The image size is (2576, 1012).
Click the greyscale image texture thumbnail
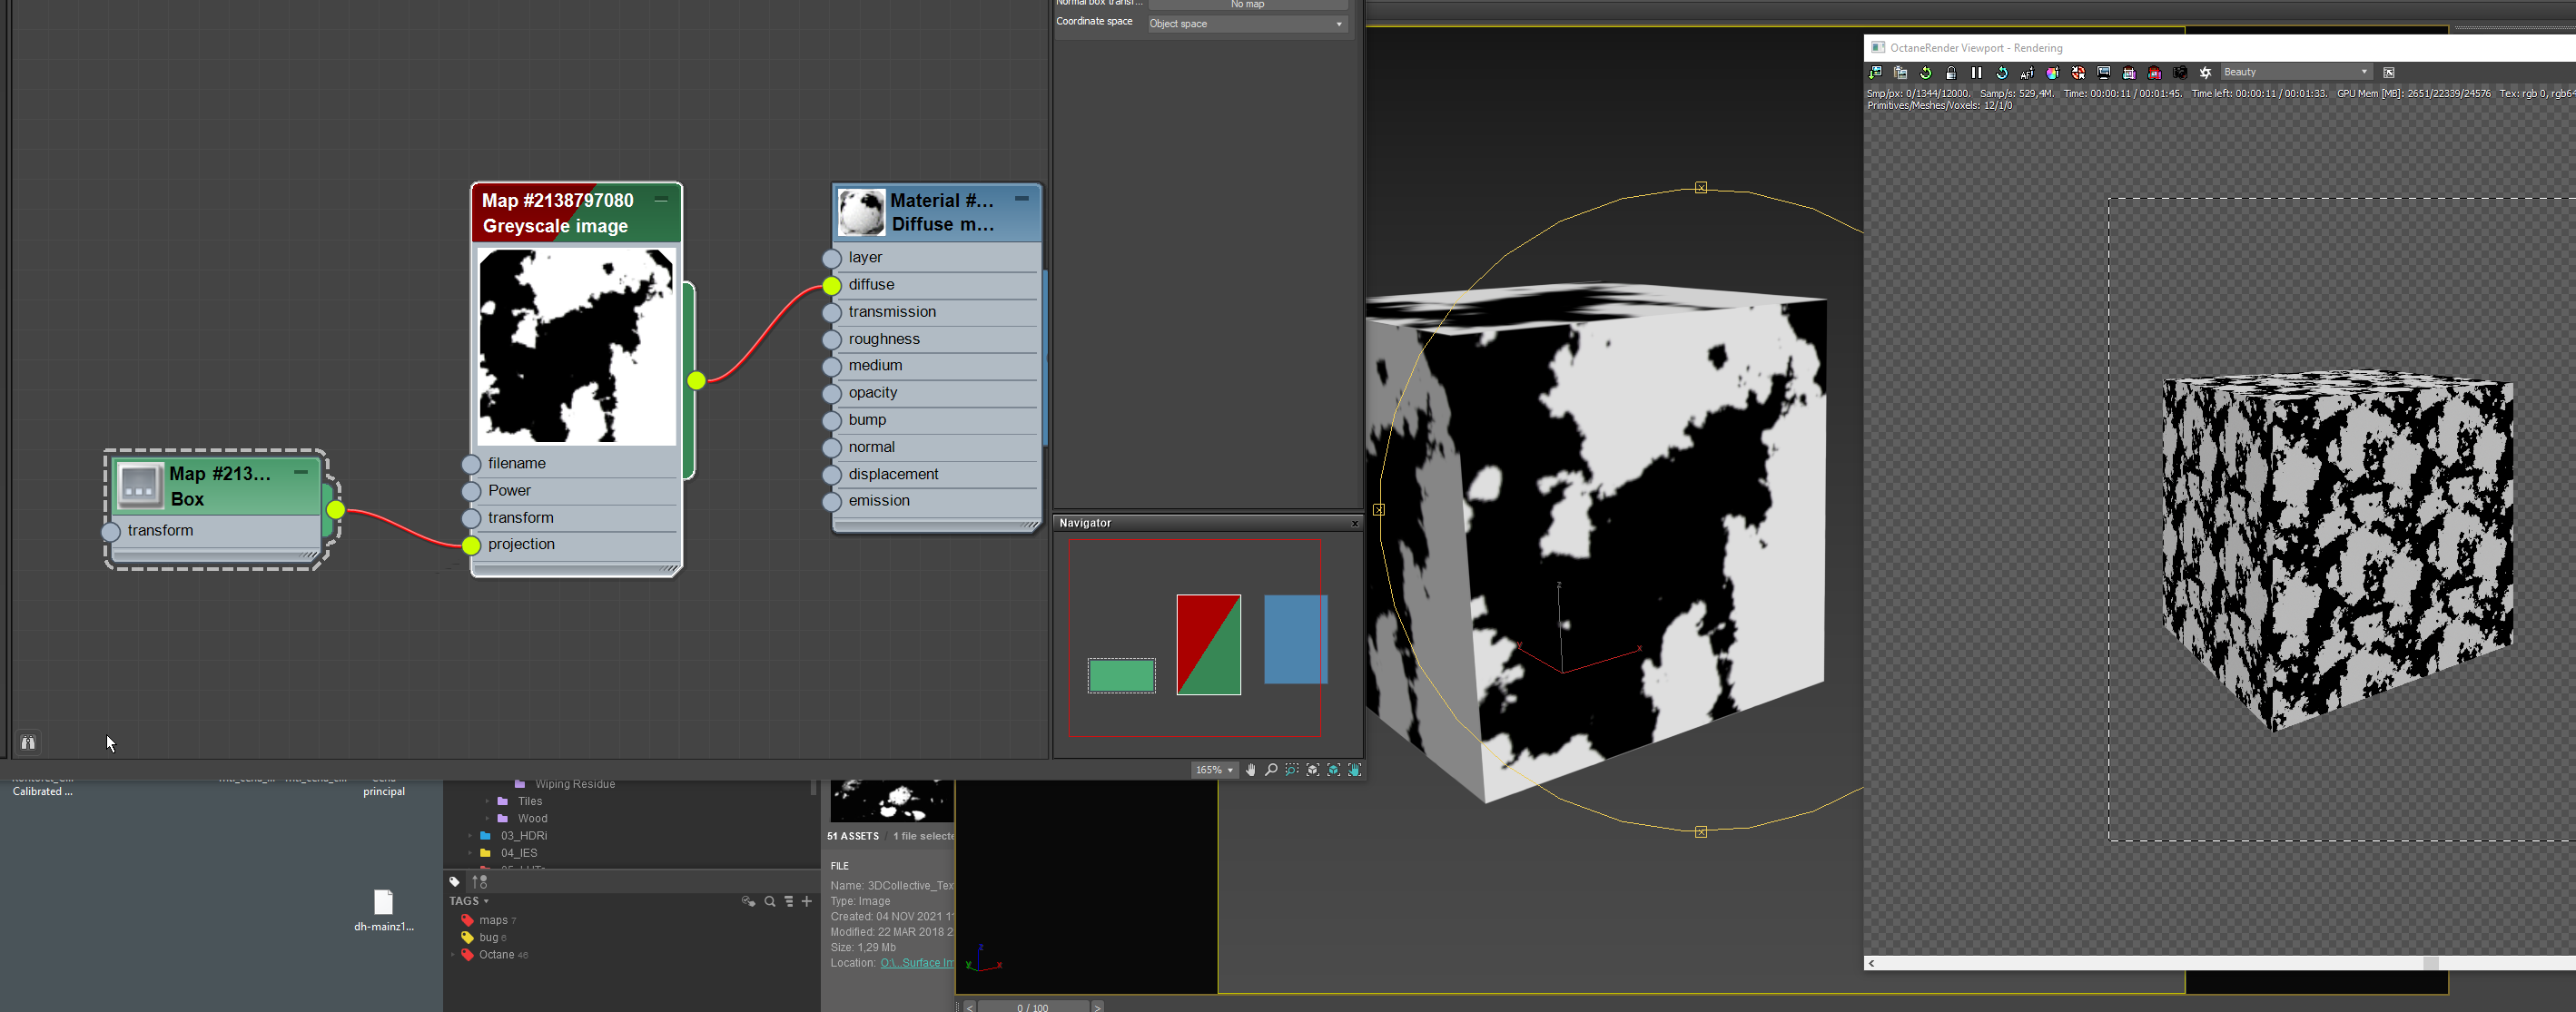(x=576, y=346)
